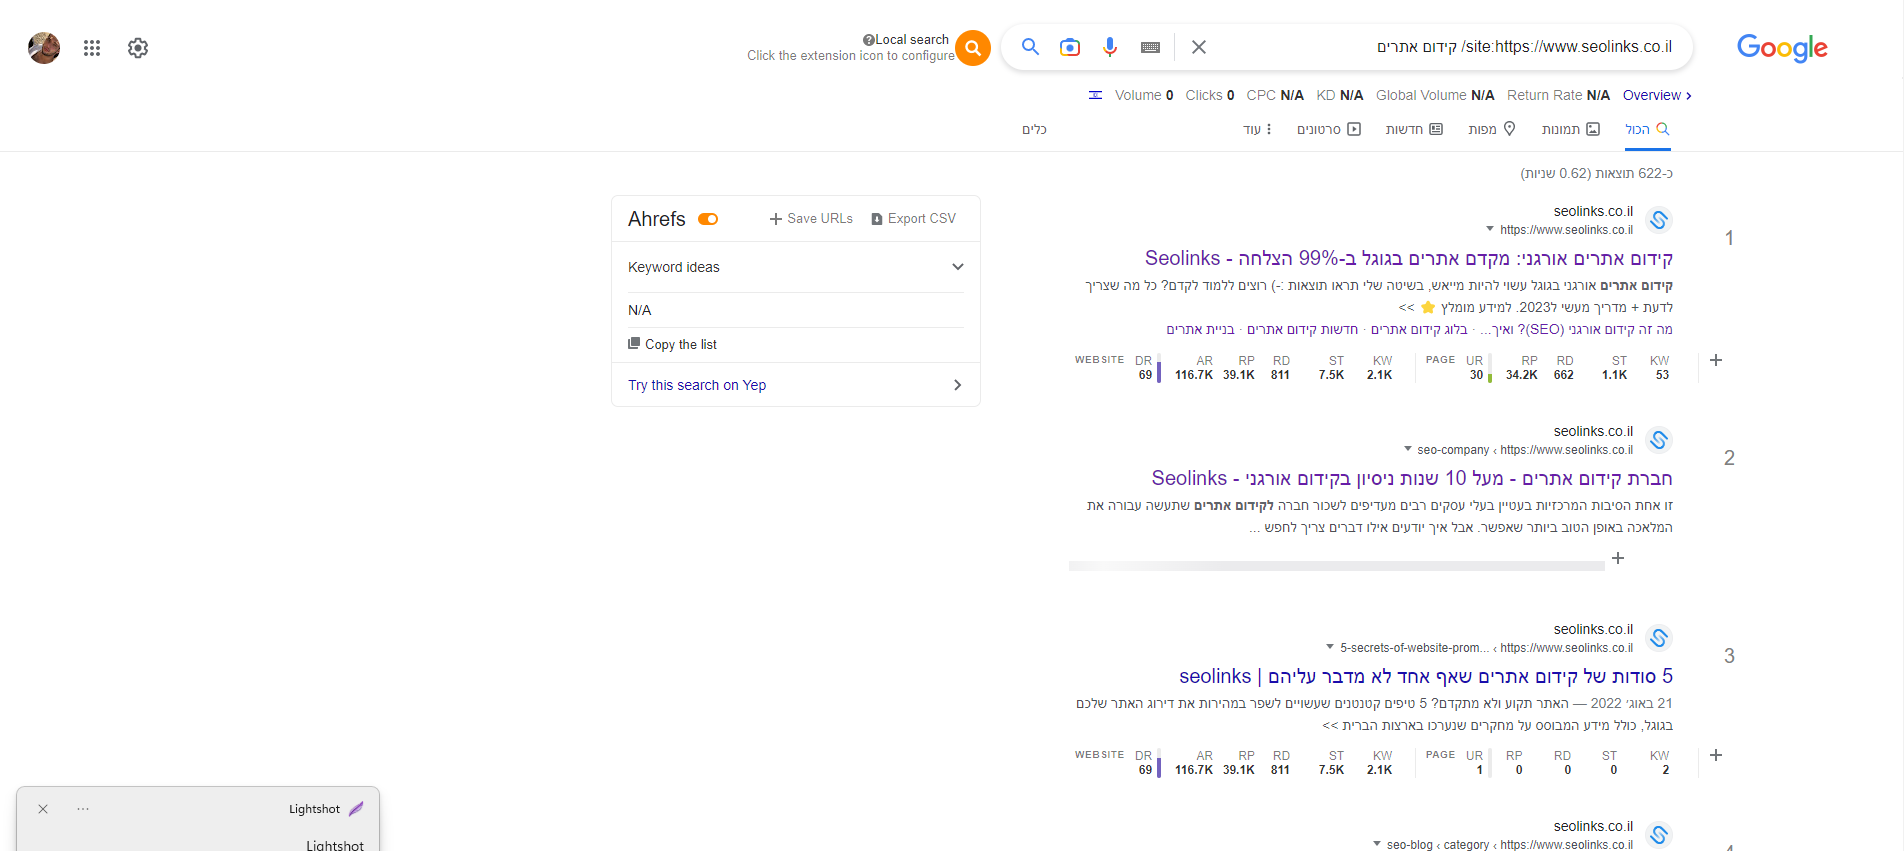This screenshot has width=1904, height=851.
Task: Click the orange Local search extension icon
Action: tap(973, 48)
